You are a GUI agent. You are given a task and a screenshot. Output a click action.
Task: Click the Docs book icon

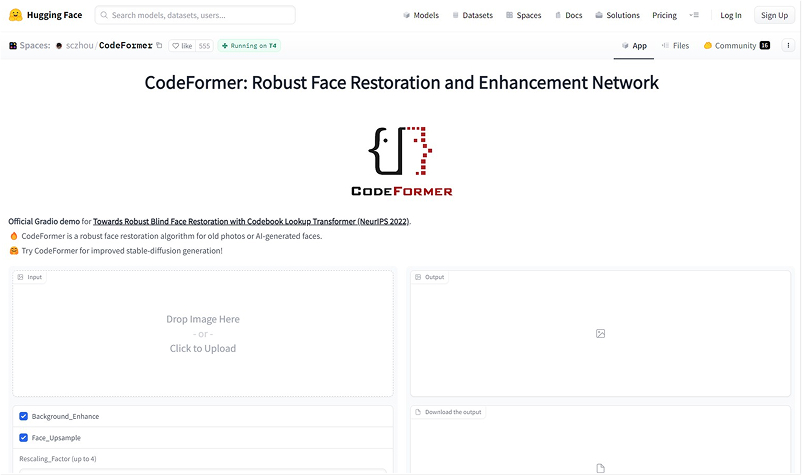[x=558, y=15]
